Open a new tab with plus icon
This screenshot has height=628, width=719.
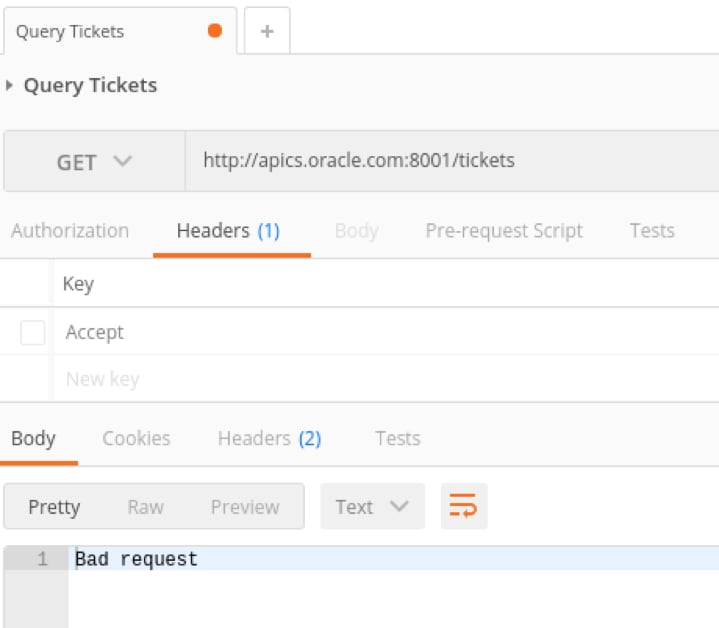[x=267, y=31]
